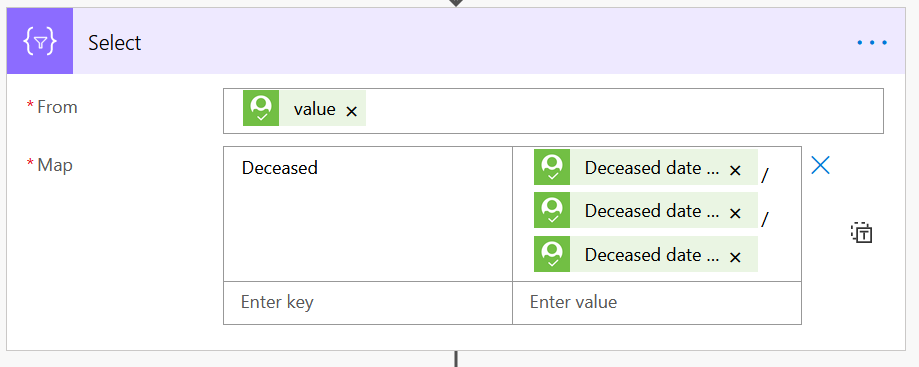Click the Select action filter icon
Image resolution: width=919 pixels, height=367 pixels.
(x=40, y=41)
